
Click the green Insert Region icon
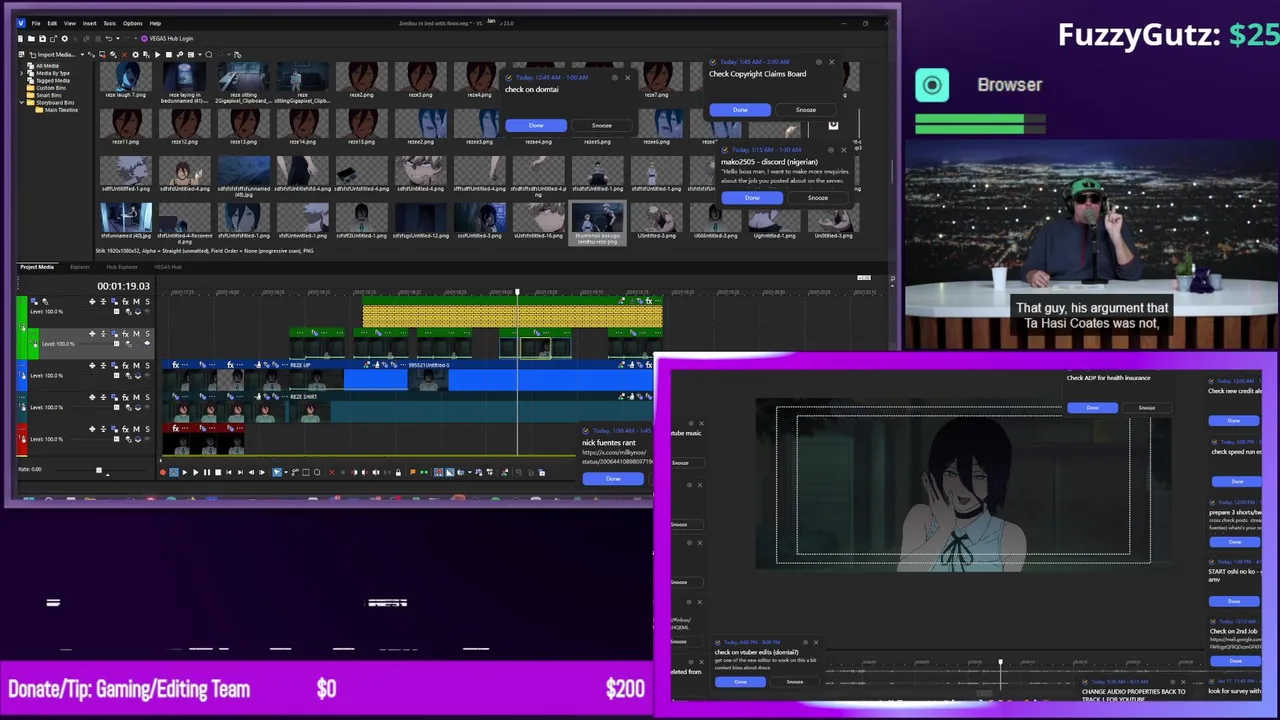point(424,472)
